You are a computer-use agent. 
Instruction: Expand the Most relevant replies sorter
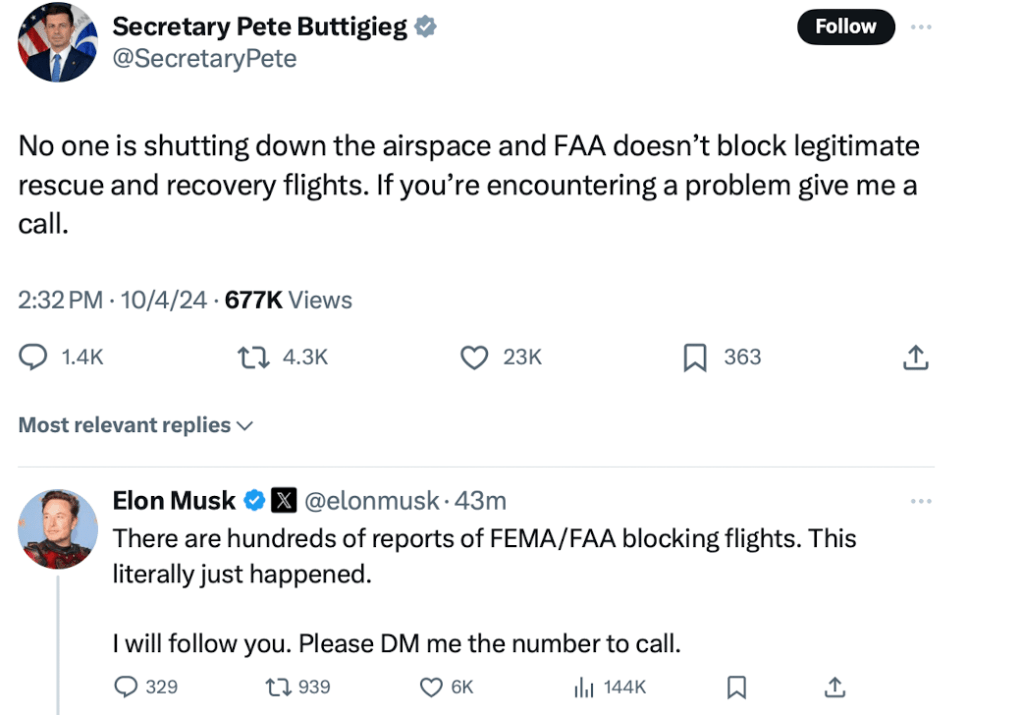click(135, 425)
